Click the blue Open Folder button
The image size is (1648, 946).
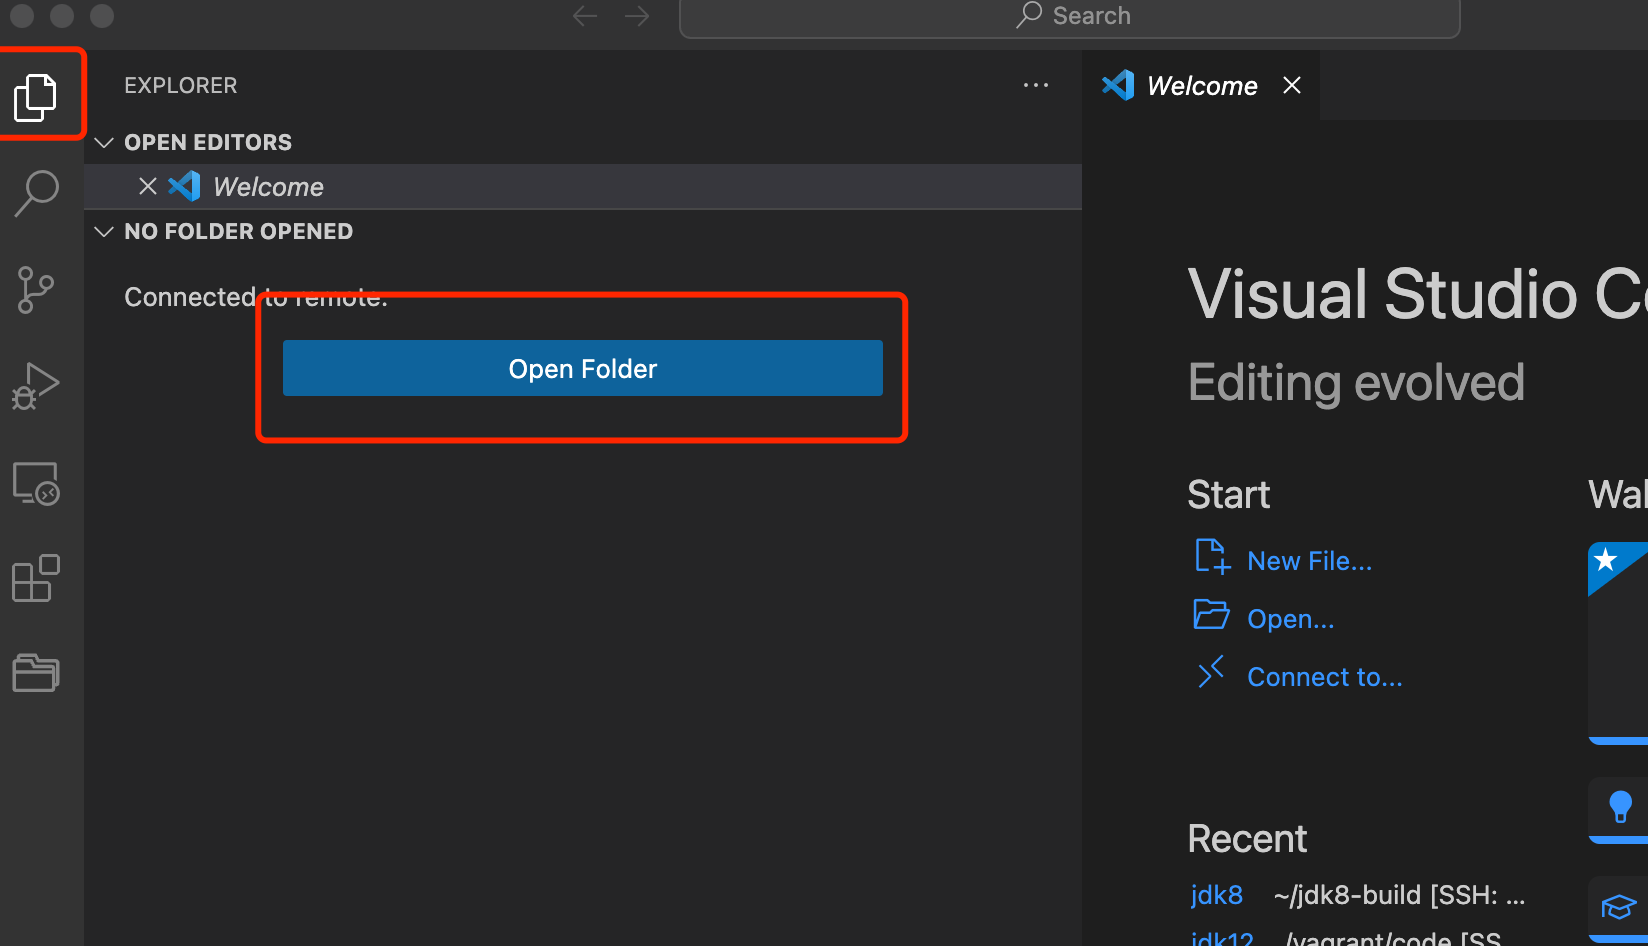(582, 368)
